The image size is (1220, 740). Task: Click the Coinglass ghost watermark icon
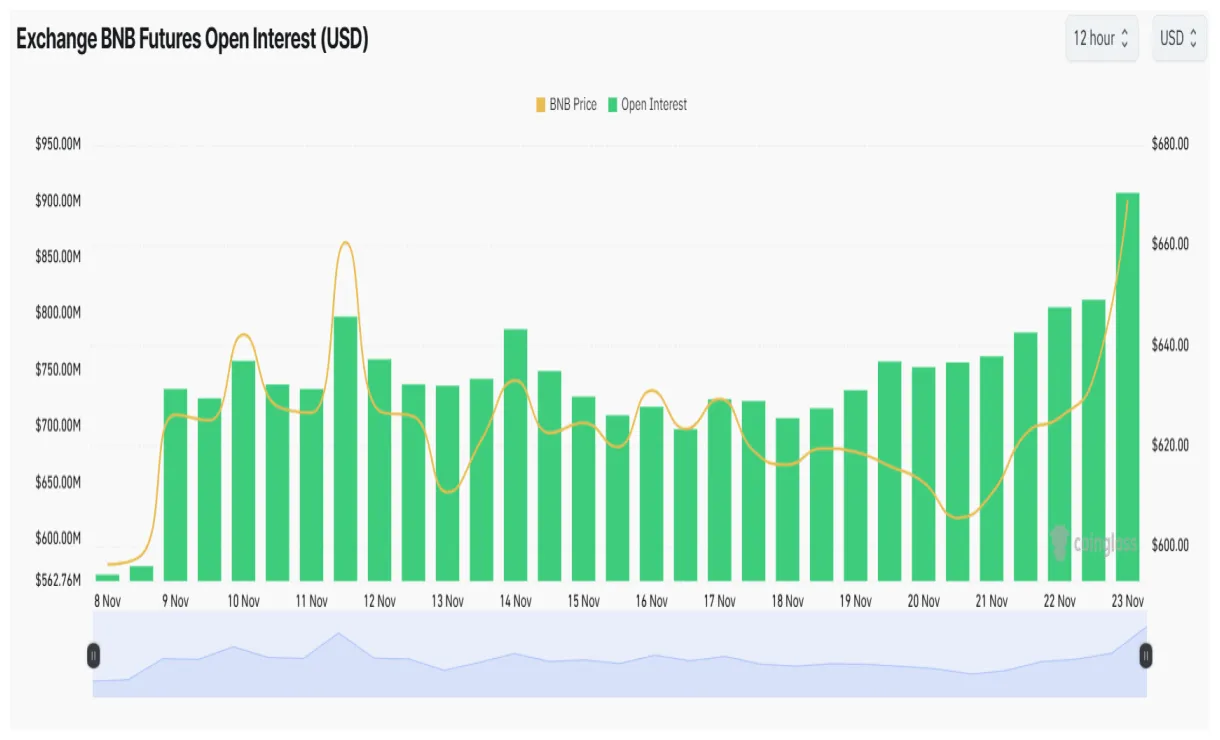click(1057, 543)
